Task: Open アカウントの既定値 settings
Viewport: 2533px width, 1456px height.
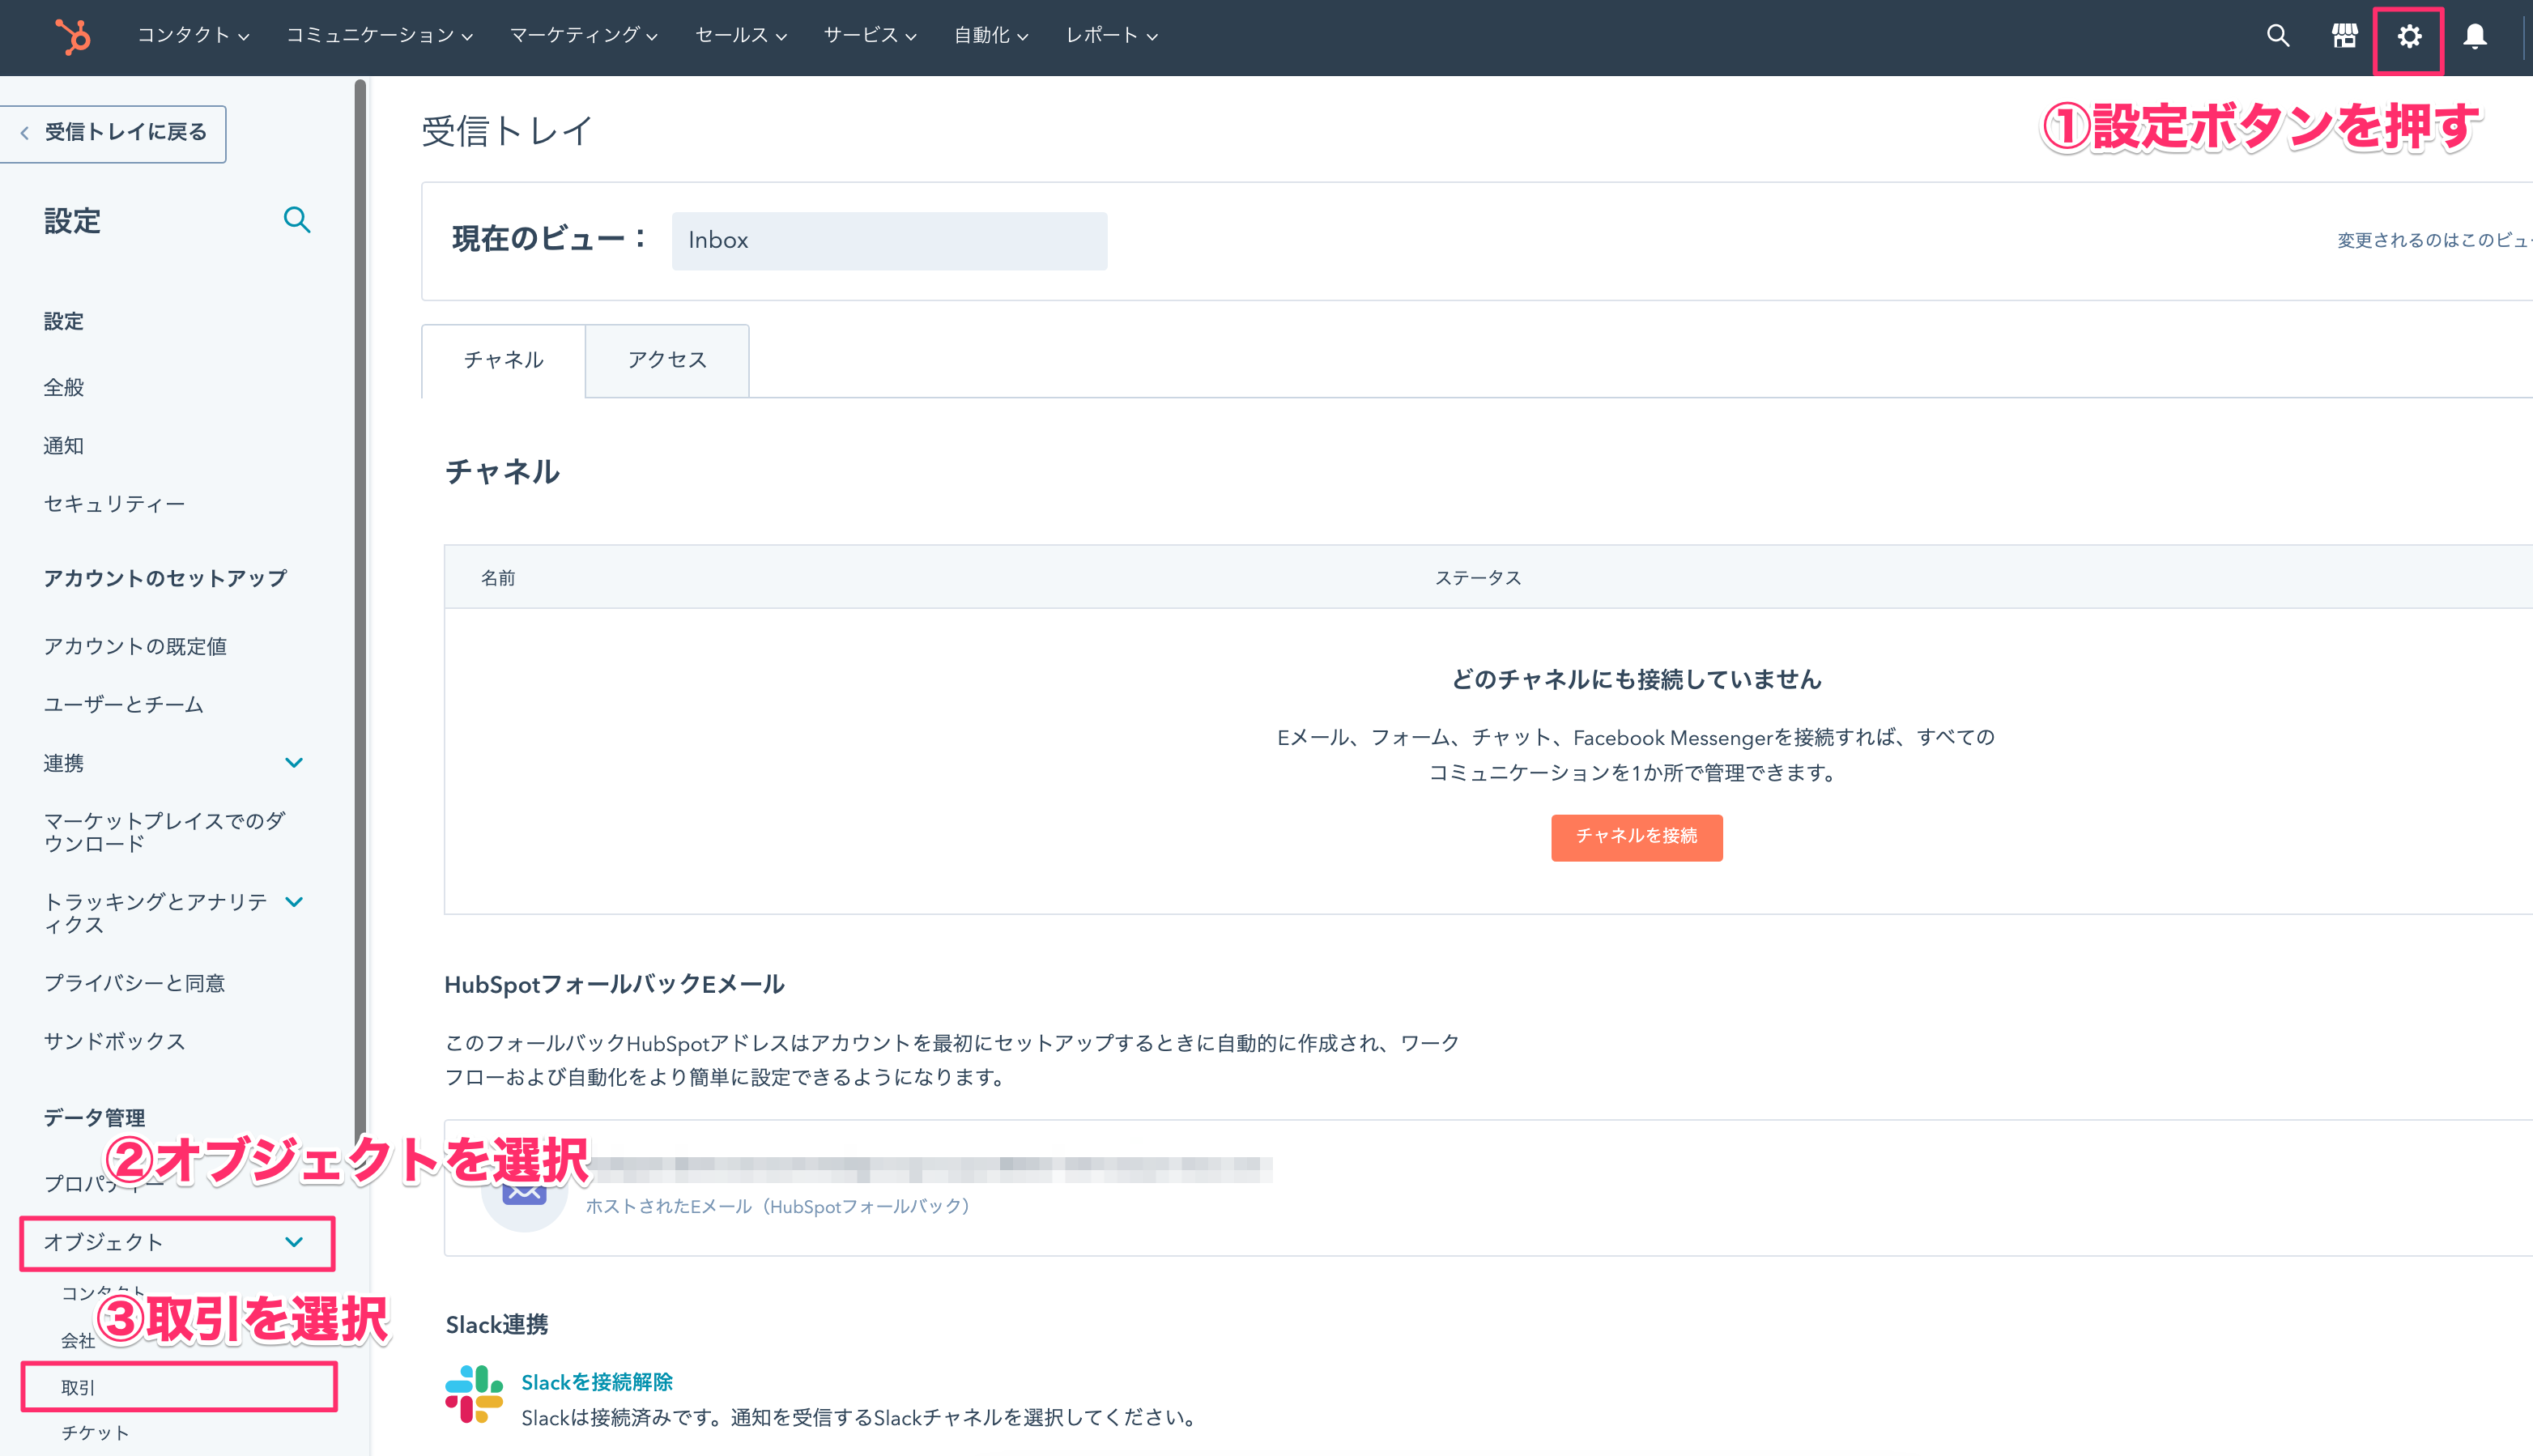Action: (x=135, y=647)
